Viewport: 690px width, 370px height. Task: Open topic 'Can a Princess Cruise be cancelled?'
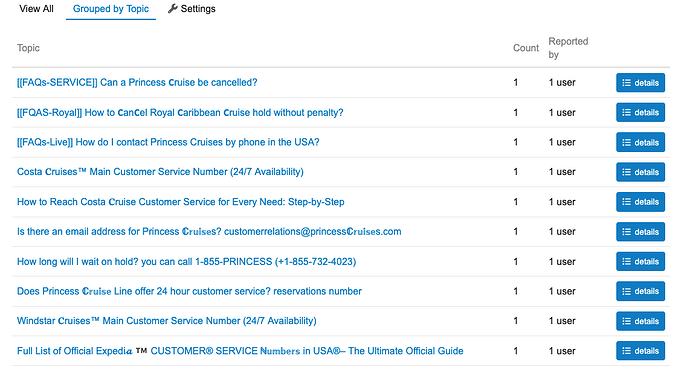137,82
